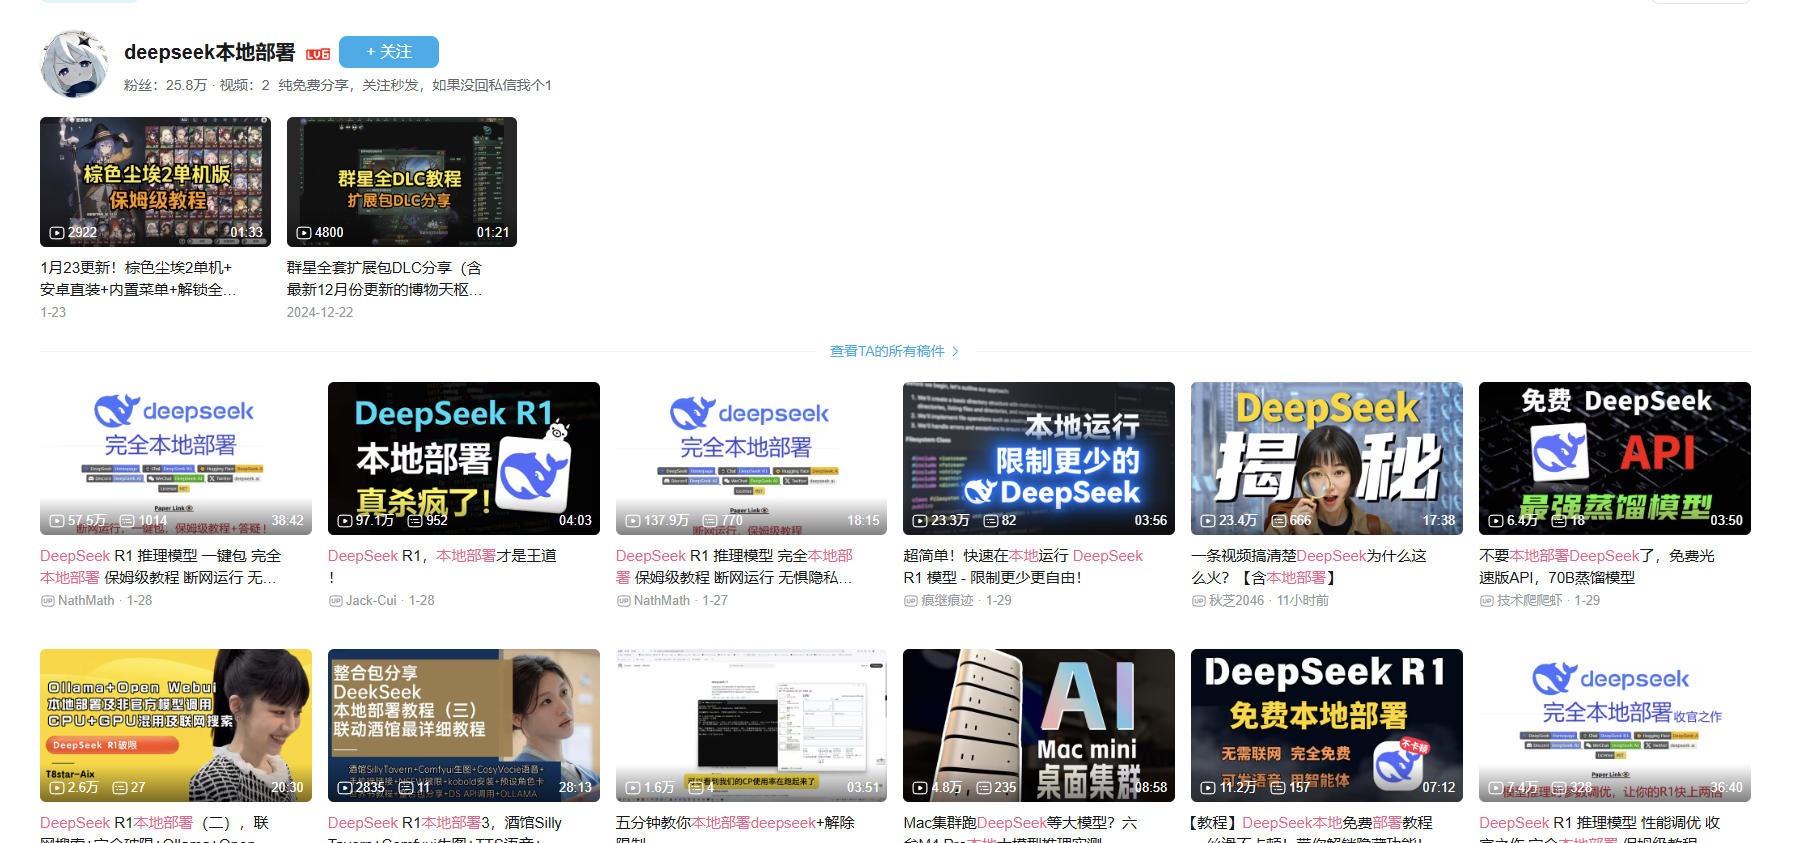Click the '28:13' duration label

[x=575, y=788]
